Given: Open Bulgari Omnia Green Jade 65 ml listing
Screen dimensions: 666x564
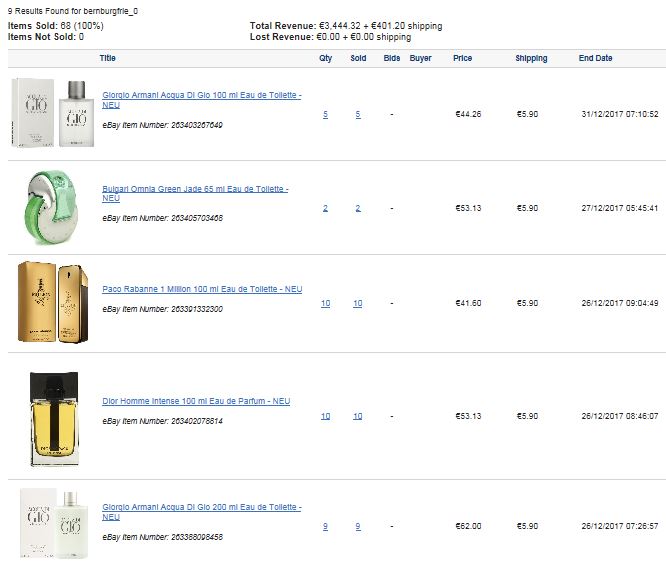Looking at the screenshot, I should click(195, 193).
